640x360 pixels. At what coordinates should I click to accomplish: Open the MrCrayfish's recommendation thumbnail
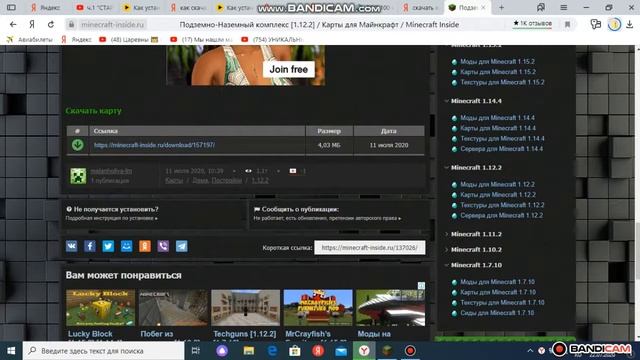pos(318,308)
